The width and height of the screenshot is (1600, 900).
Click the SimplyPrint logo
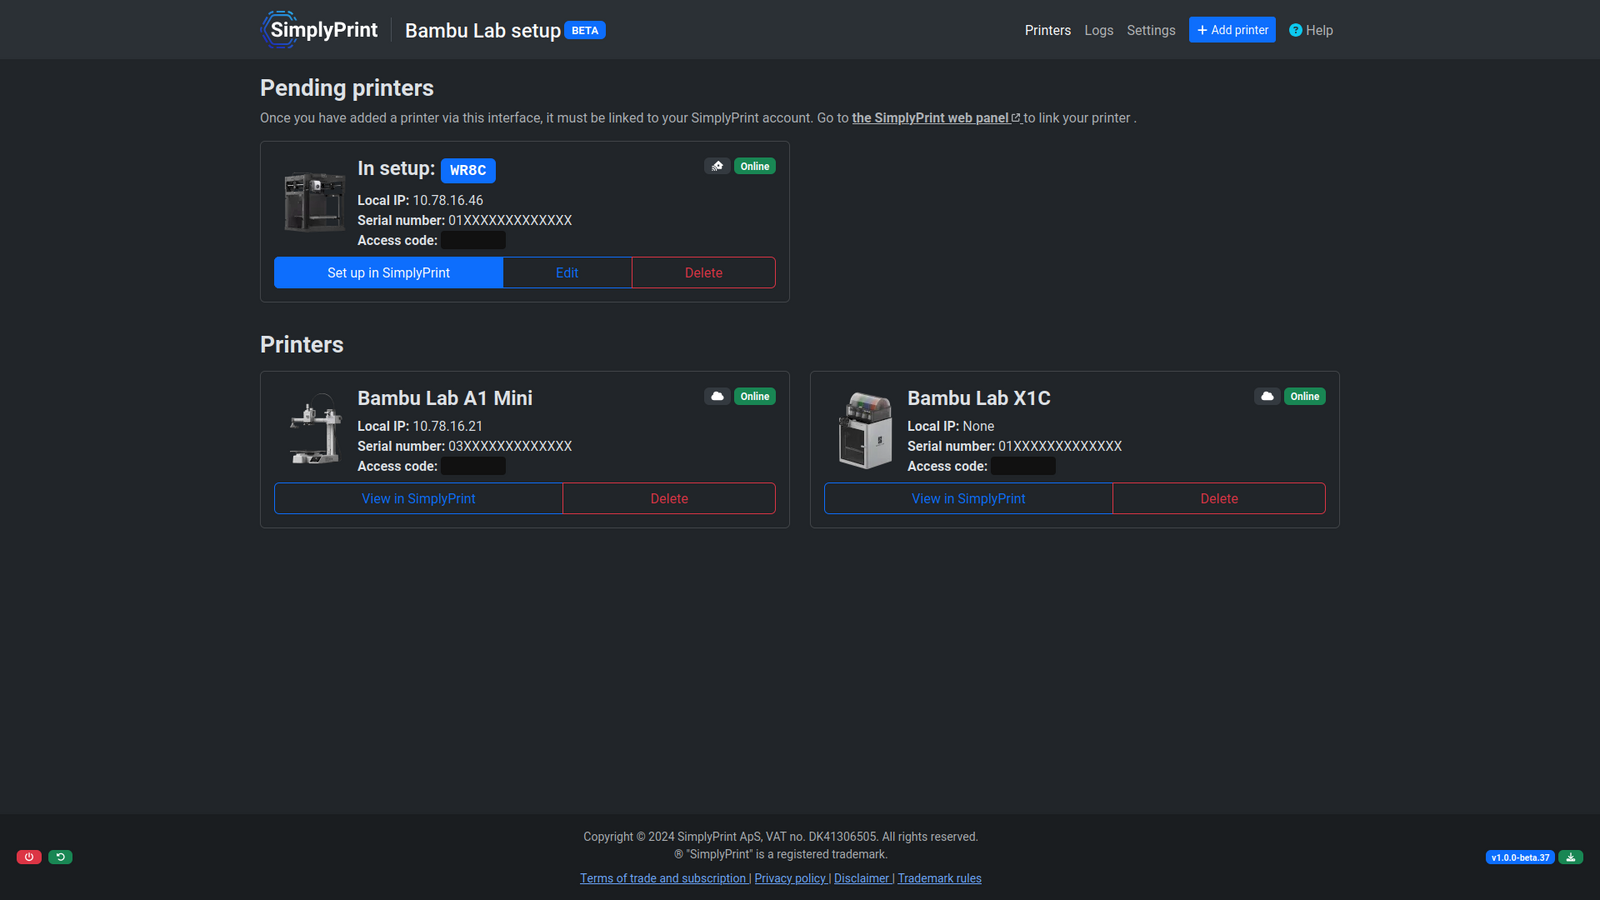(319, 30)
